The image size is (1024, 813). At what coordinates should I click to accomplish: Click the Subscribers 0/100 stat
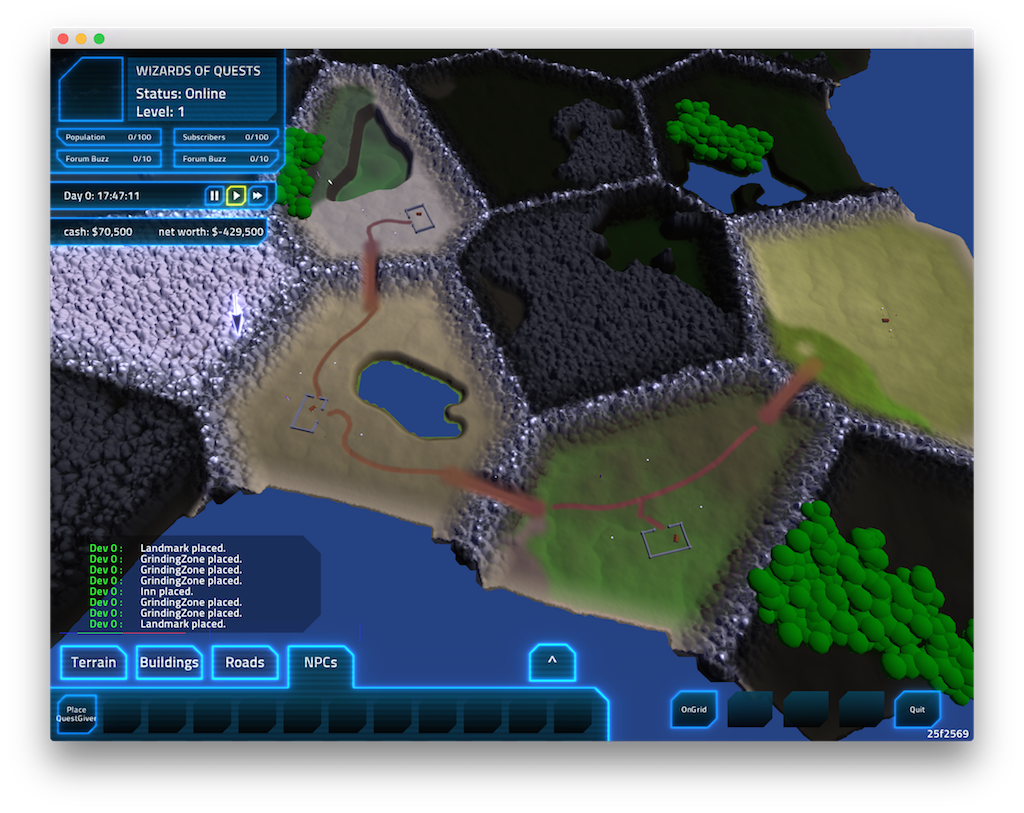[x=226, y=137]
